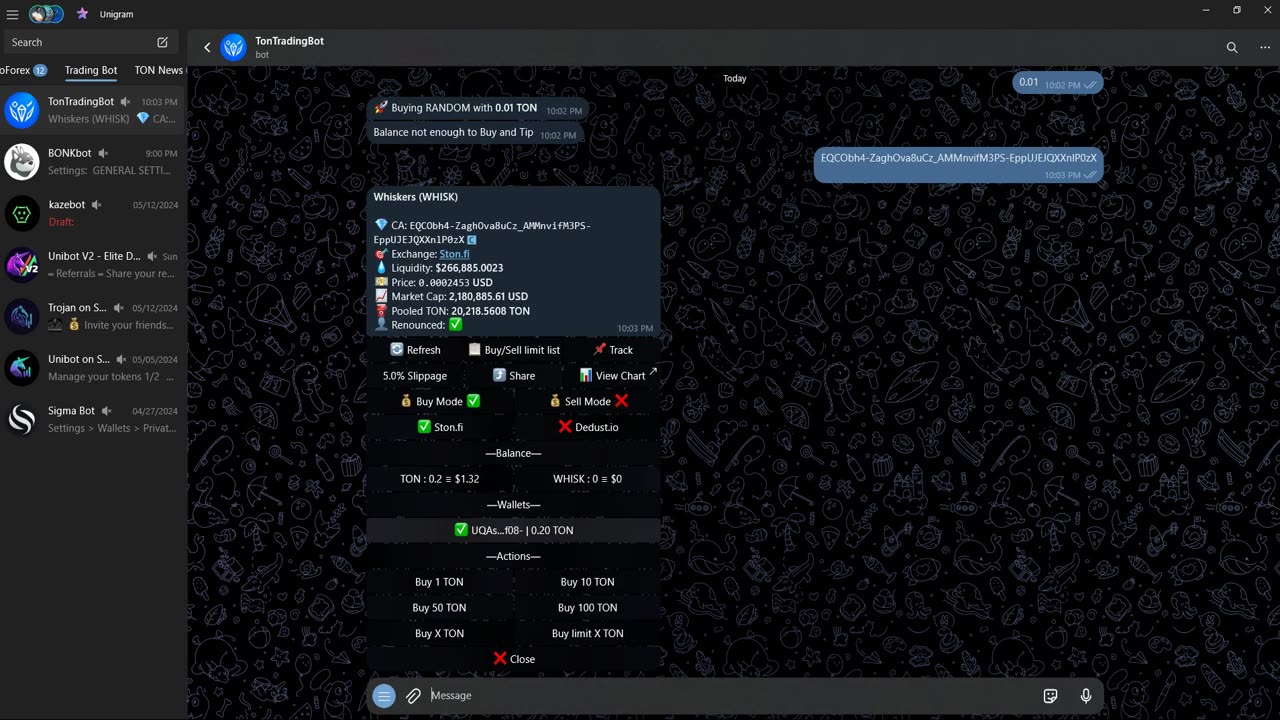The image size is (1280, 720).
Task: Go back using the chat header arrow
Action: pos(207,47)
